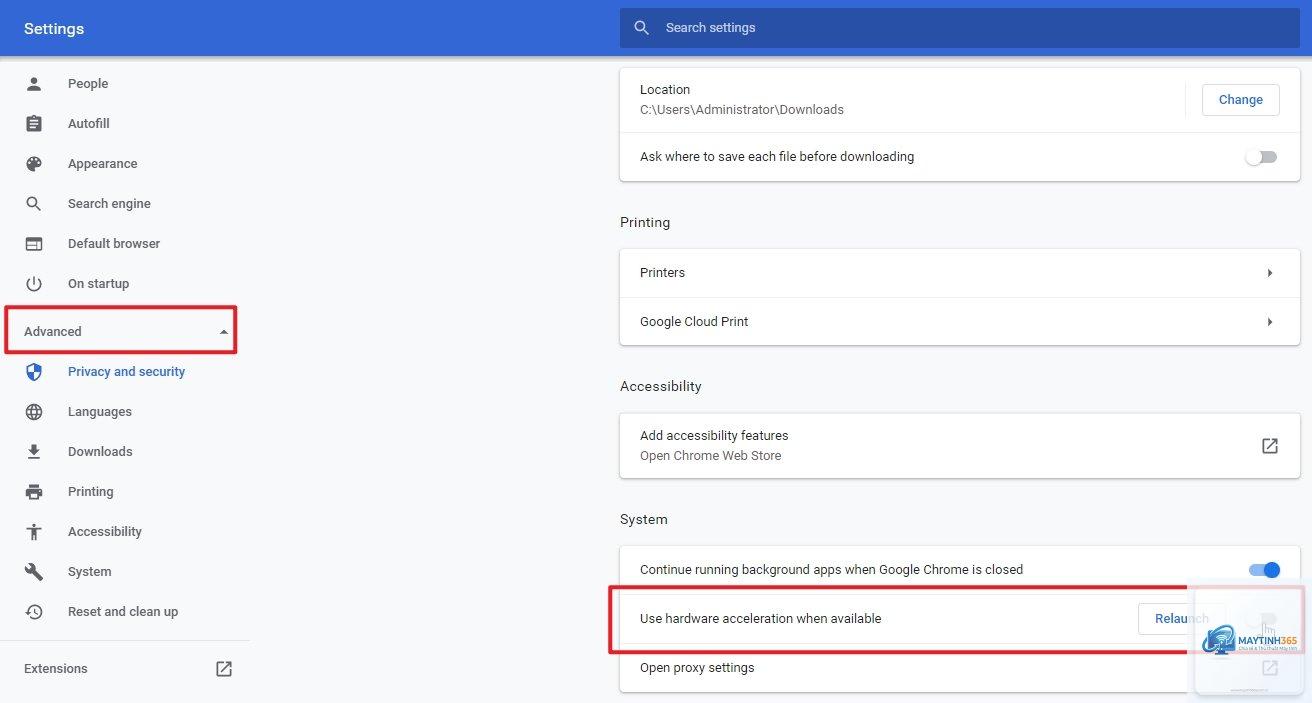1312x703 pixels.
Task: Toggle Continue running background apps switch
Action: click(1264, 570)
